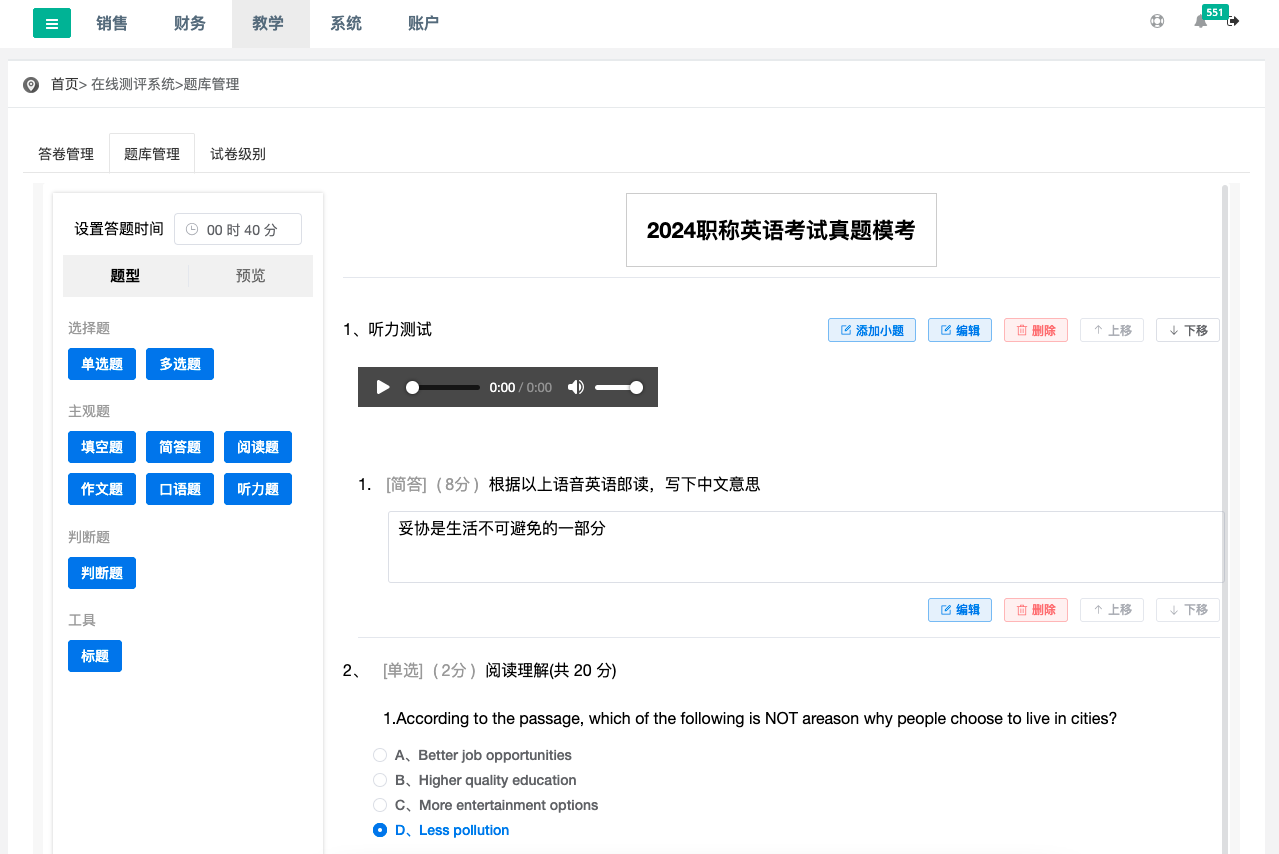This screenshot has width=1279, height=854.
Task: Adjust the audio volume slider
Action: [x=618, y=387]
